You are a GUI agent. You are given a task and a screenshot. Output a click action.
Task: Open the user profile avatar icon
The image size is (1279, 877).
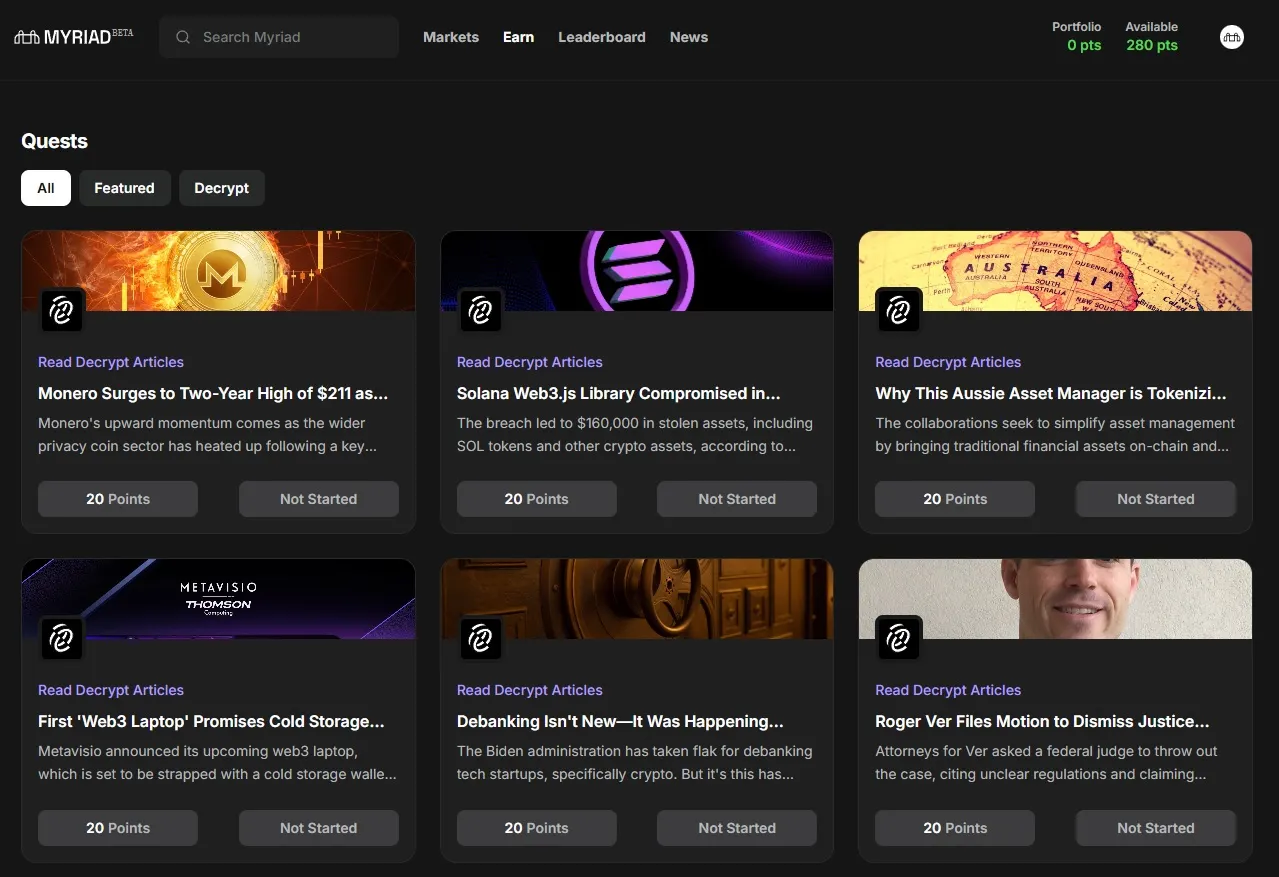point(1231,37)
